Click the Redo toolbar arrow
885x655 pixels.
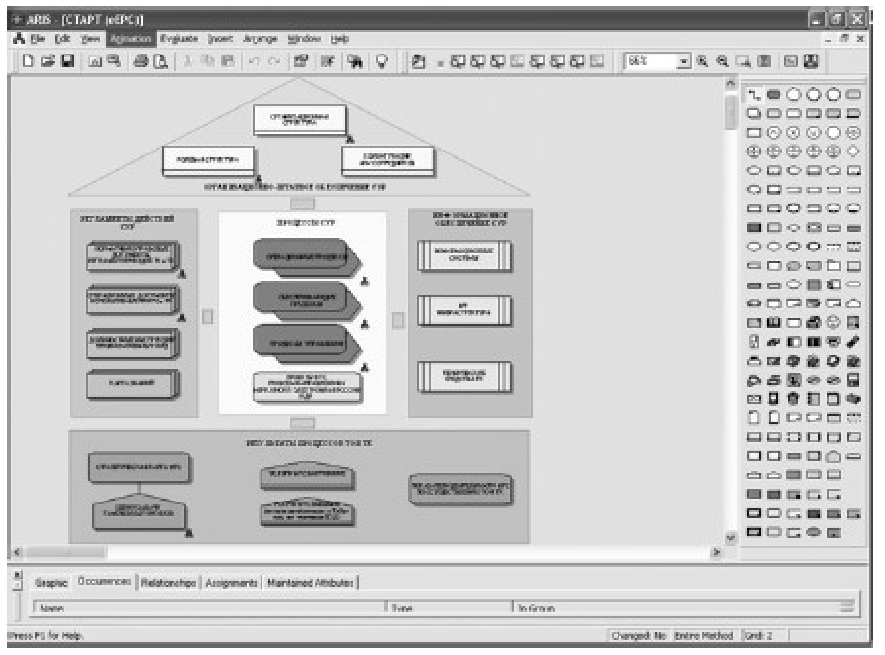coord(274,61)
